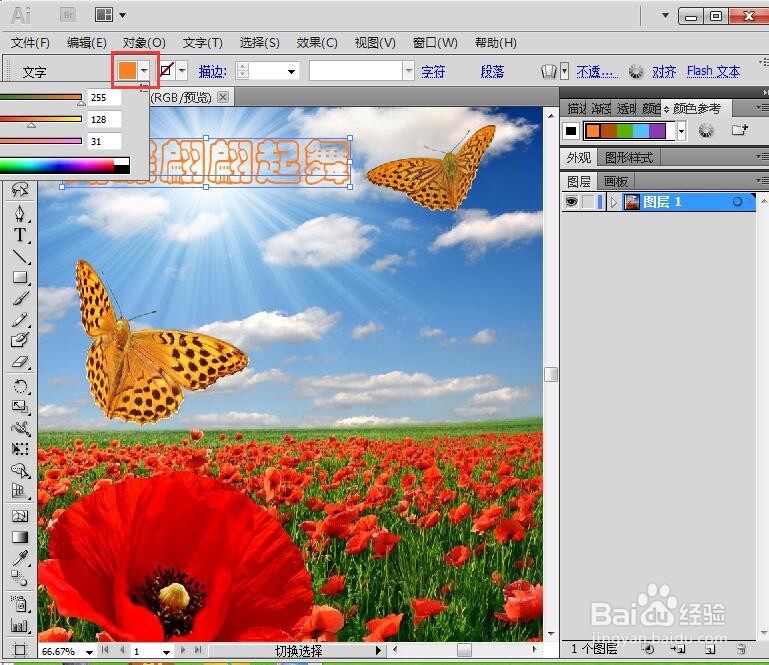Expand the 图层 1 disclosure triangle

tap(613, 202)
